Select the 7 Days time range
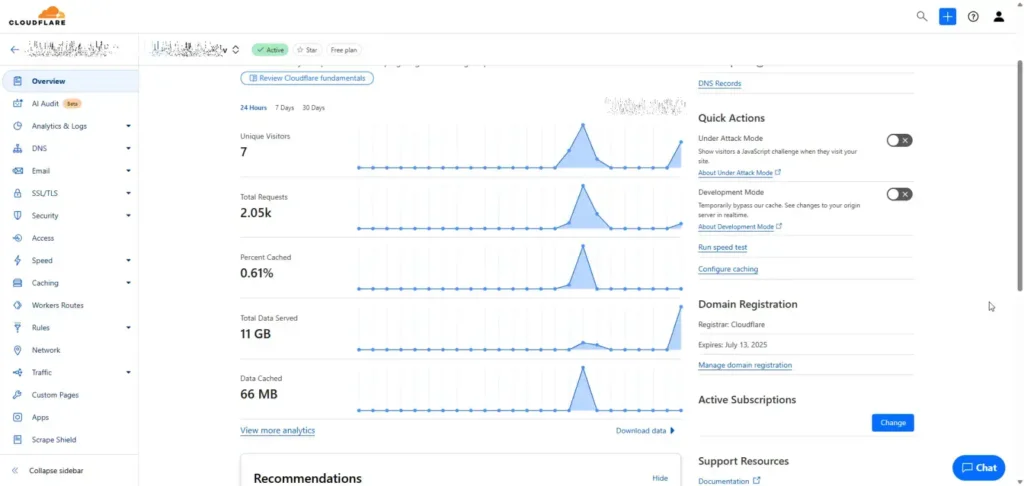 (285, 108)
